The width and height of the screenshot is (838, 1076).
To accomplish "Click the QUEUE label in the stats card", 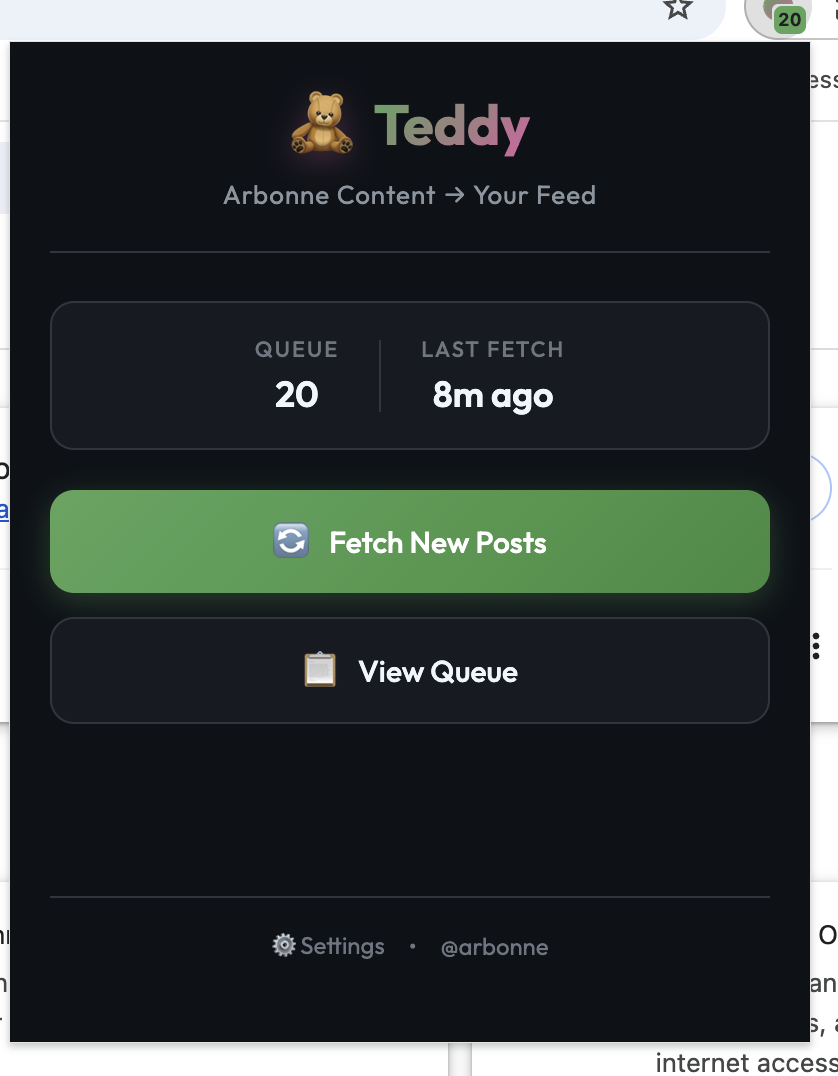I will click(296, 350).
